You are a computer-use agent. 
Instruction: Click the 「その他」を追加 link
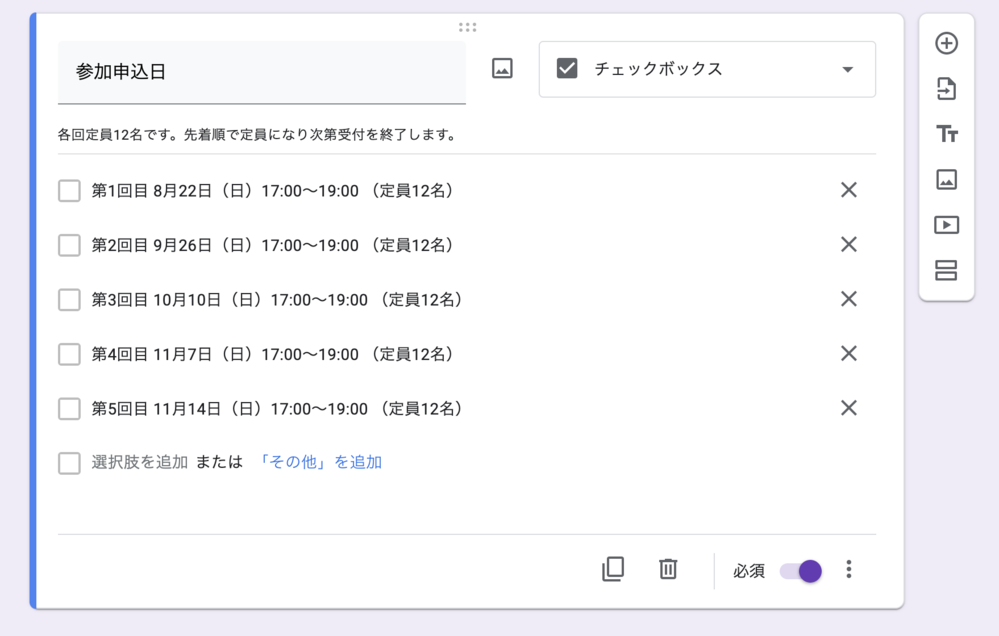tap(319, 462)
